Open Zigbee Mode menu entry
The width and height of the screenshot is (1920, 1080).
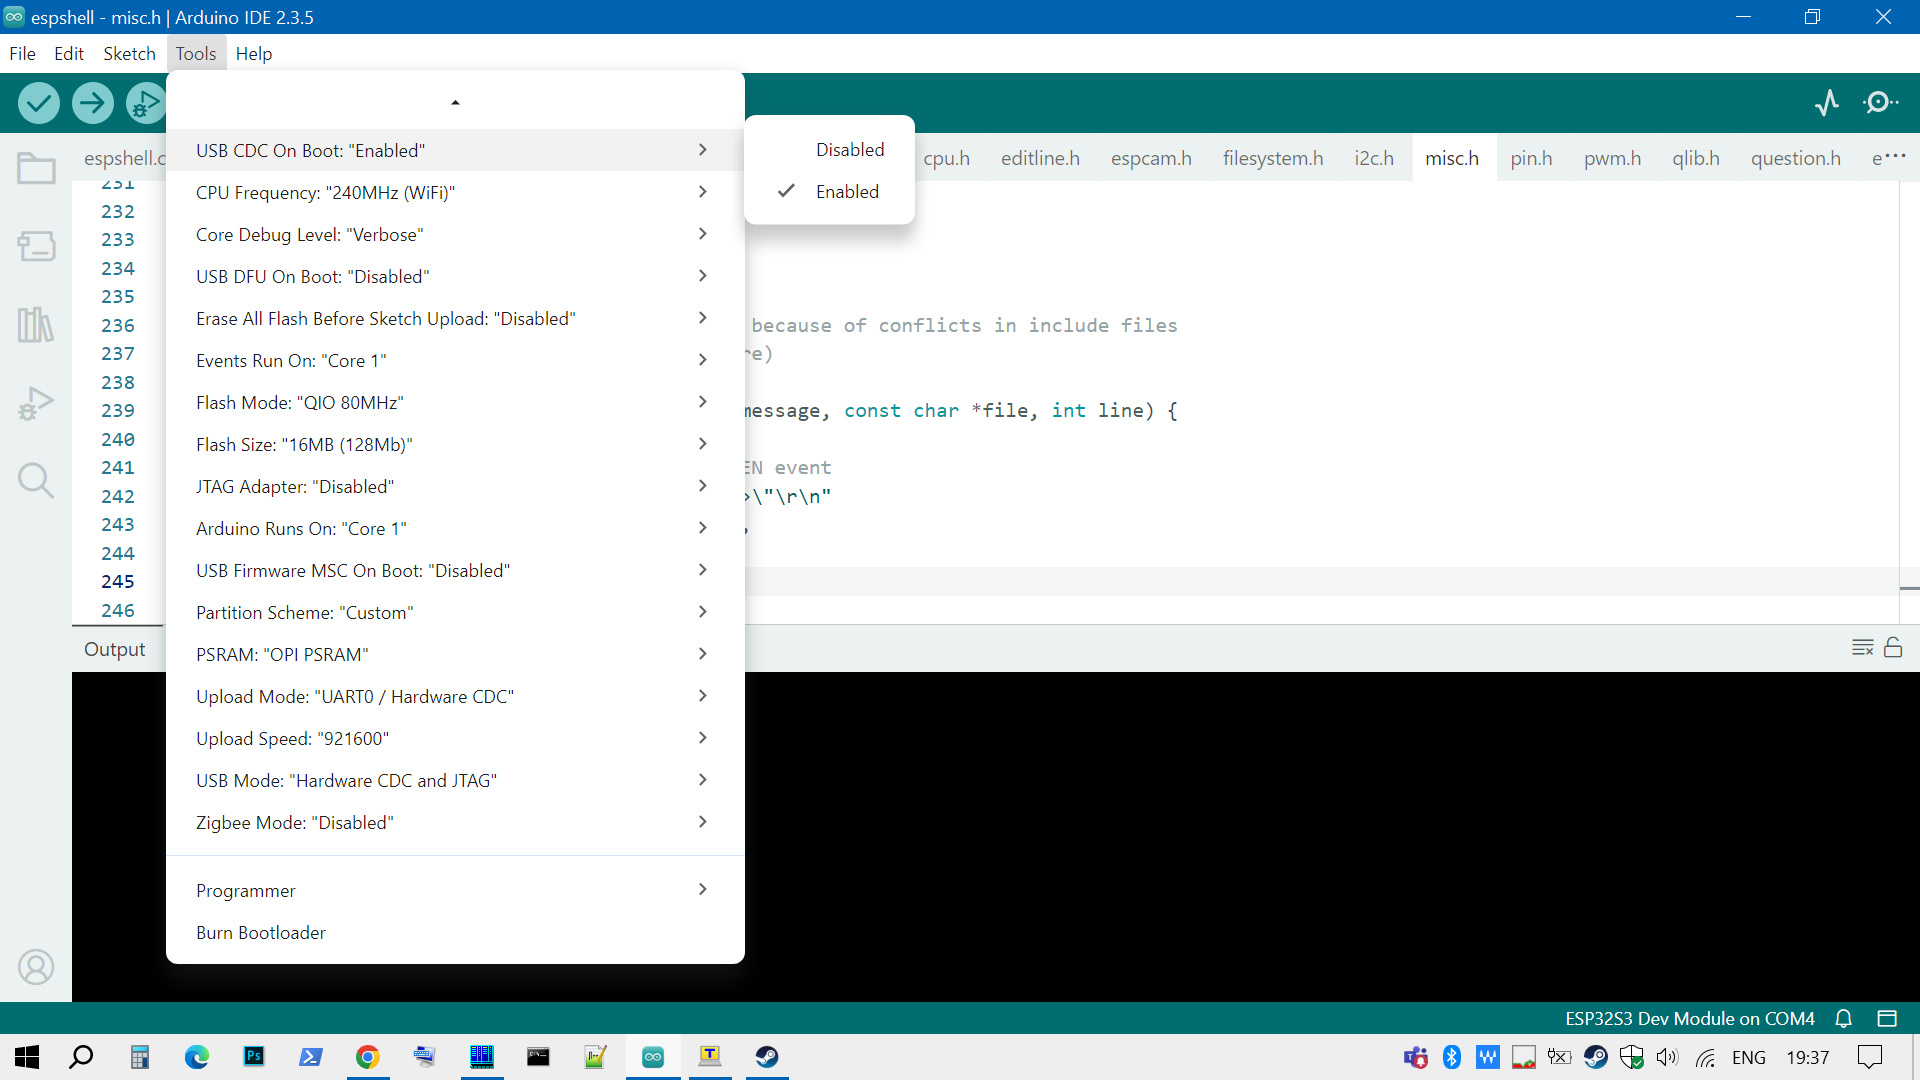coord(455,822)
